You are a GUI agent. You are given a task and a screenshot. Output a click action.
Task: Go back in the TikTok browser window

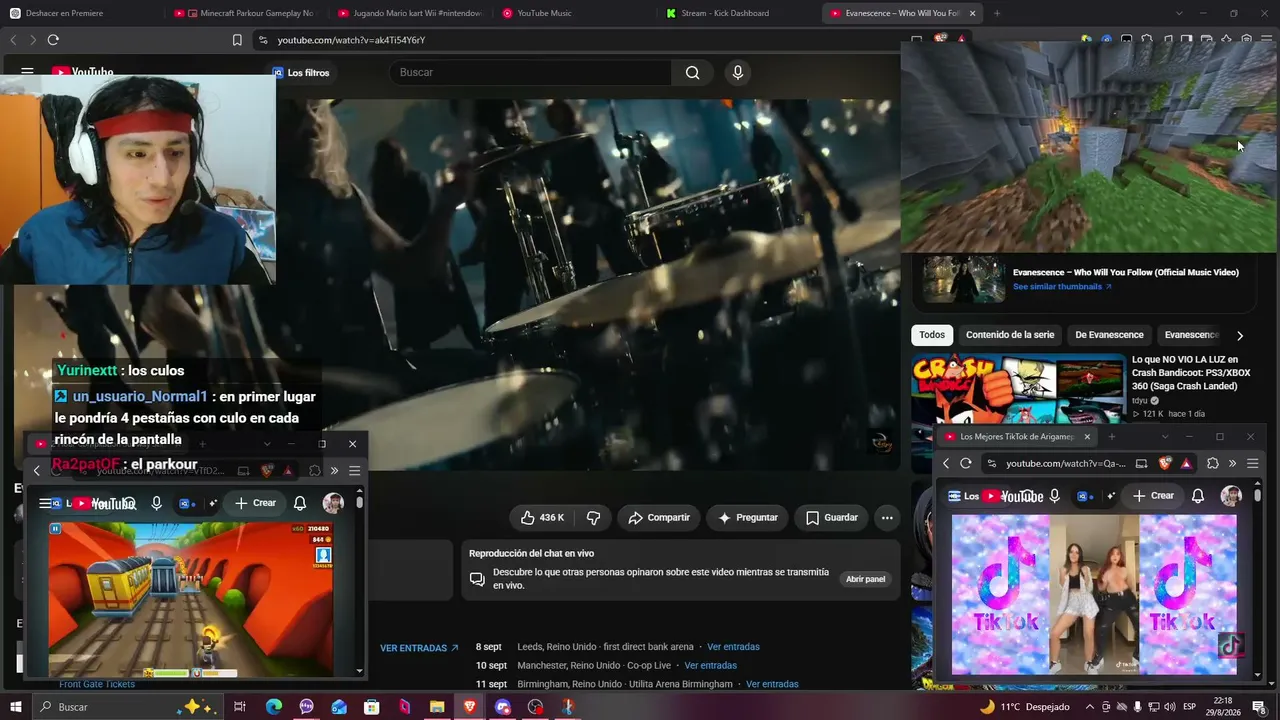point(946,463)
